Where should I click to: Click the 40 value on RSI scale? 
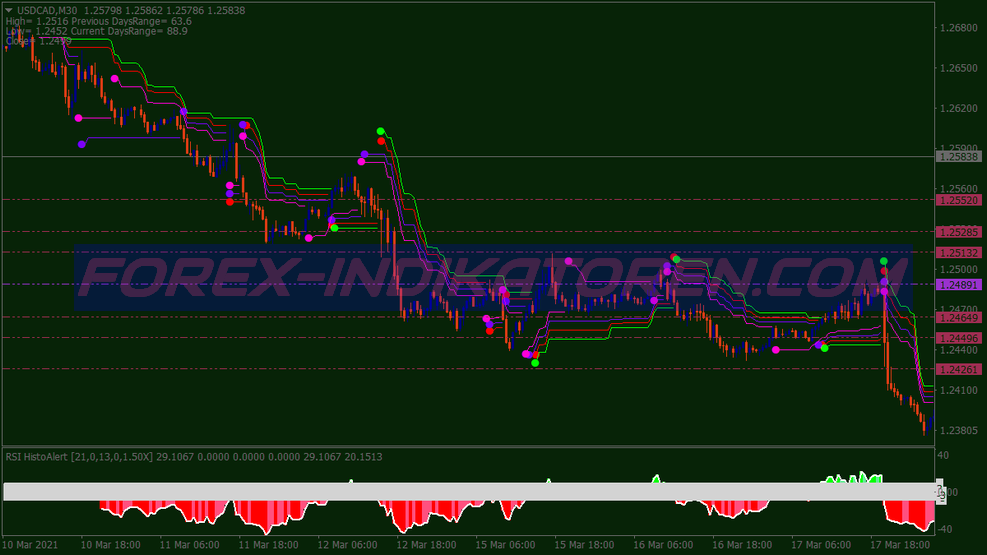pyautogui.click(x=944, y=455)
